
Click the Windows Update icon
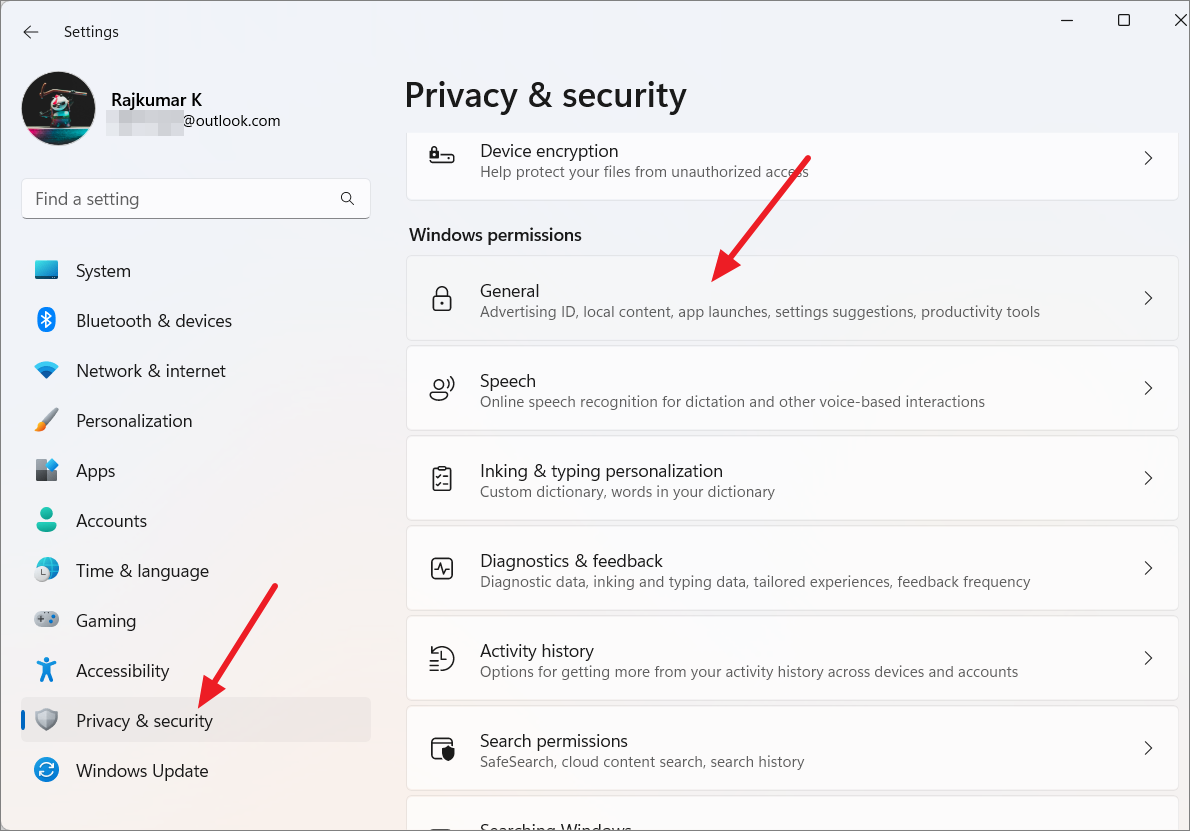46,770
